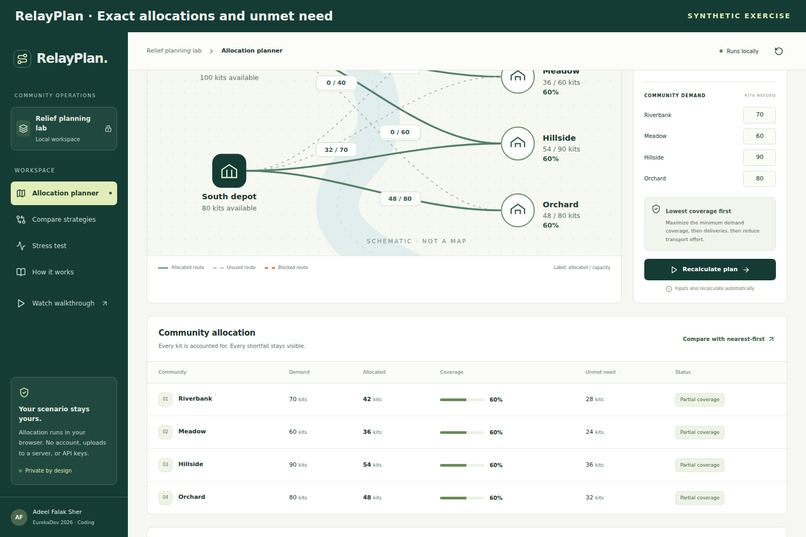Click the How it works book icon
The image size is (806, 537).
click(21, 272)
